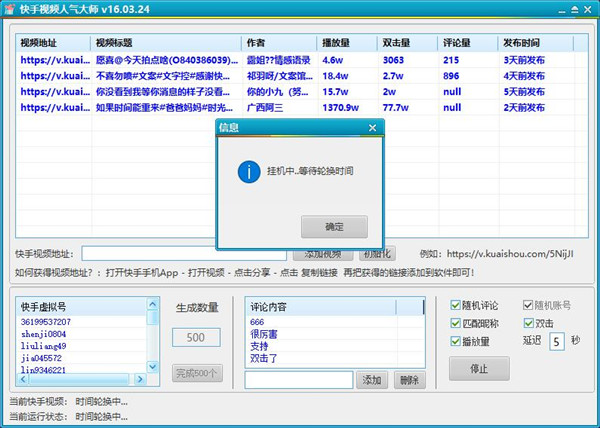Click play count 4.6w cell

(333, 60)
